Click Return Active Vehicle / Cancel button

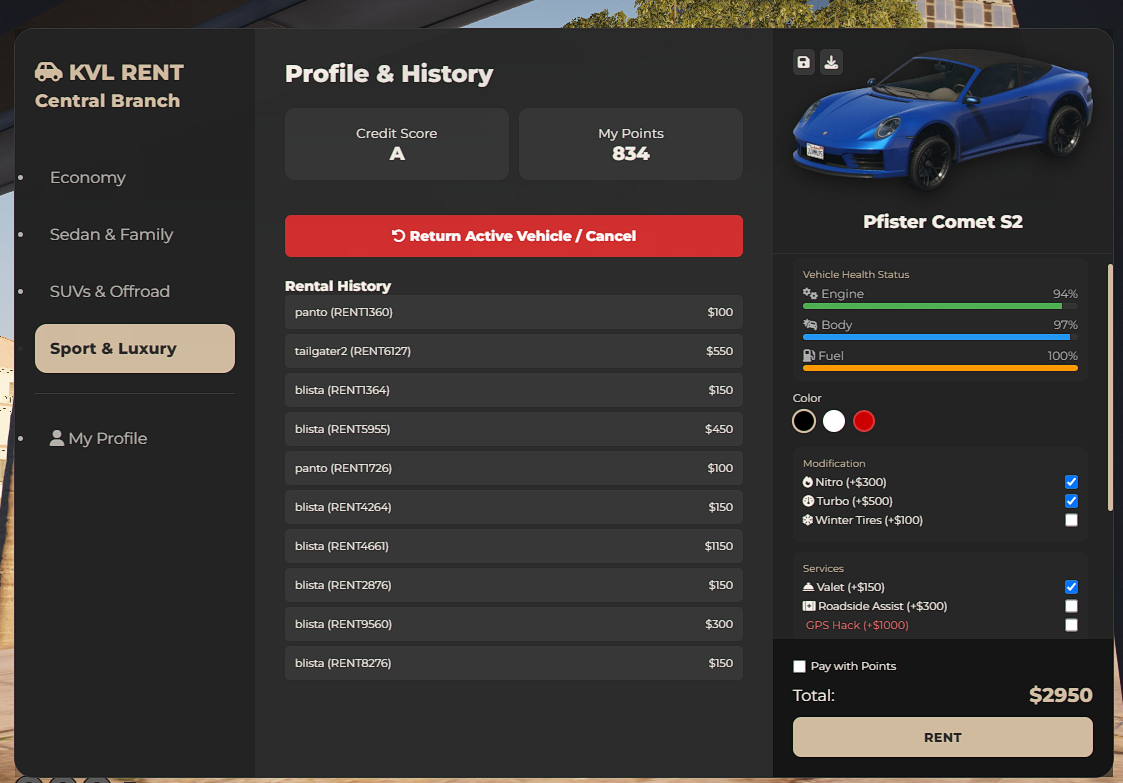tap(514, 236)
